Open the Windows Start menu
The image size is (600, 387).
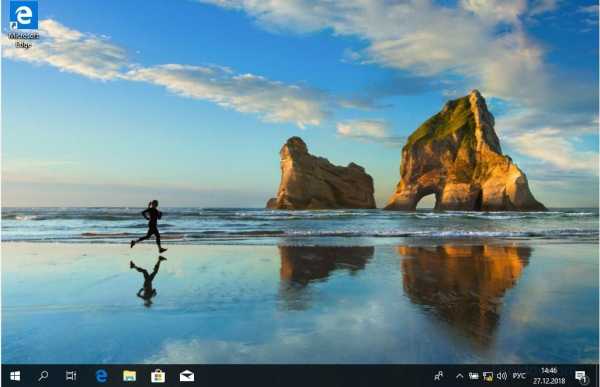(15, 376)
